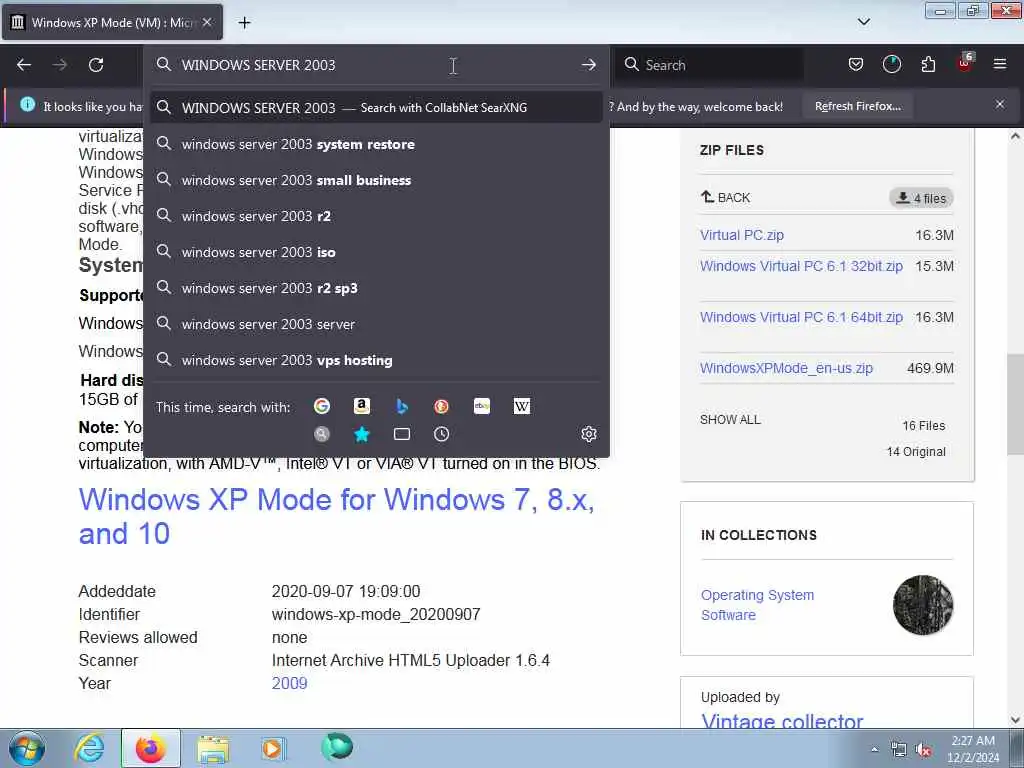The width and height of the screenshot is (1024, 768).
Task: Search open tabs using the tab icon
Action: [402, 434]
